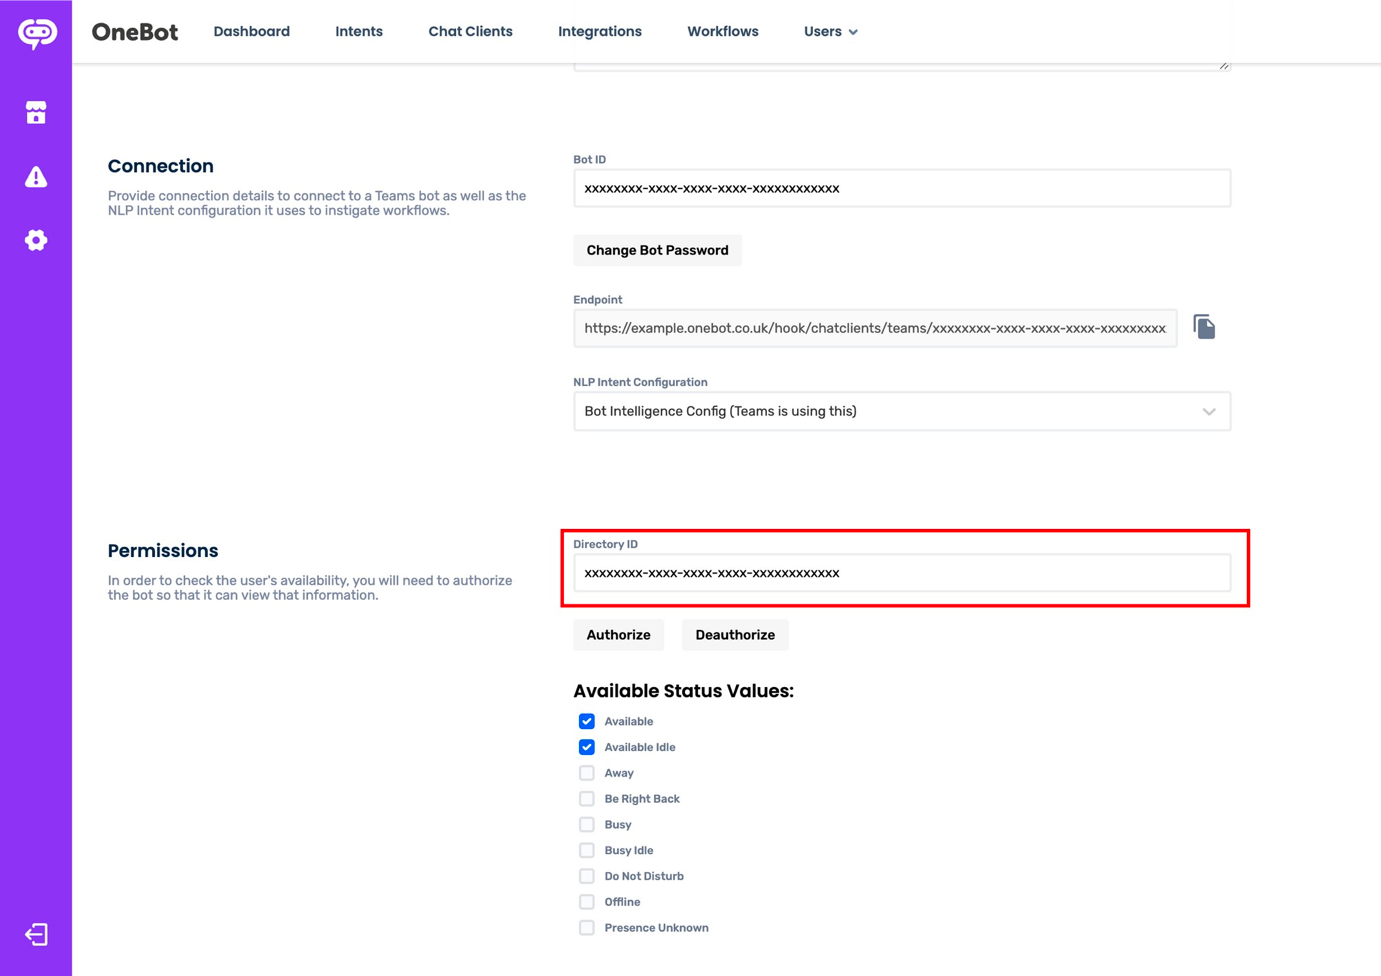
Task: Open the Integrations menu item
Action: pyautogui.click(x=600, y=32)
